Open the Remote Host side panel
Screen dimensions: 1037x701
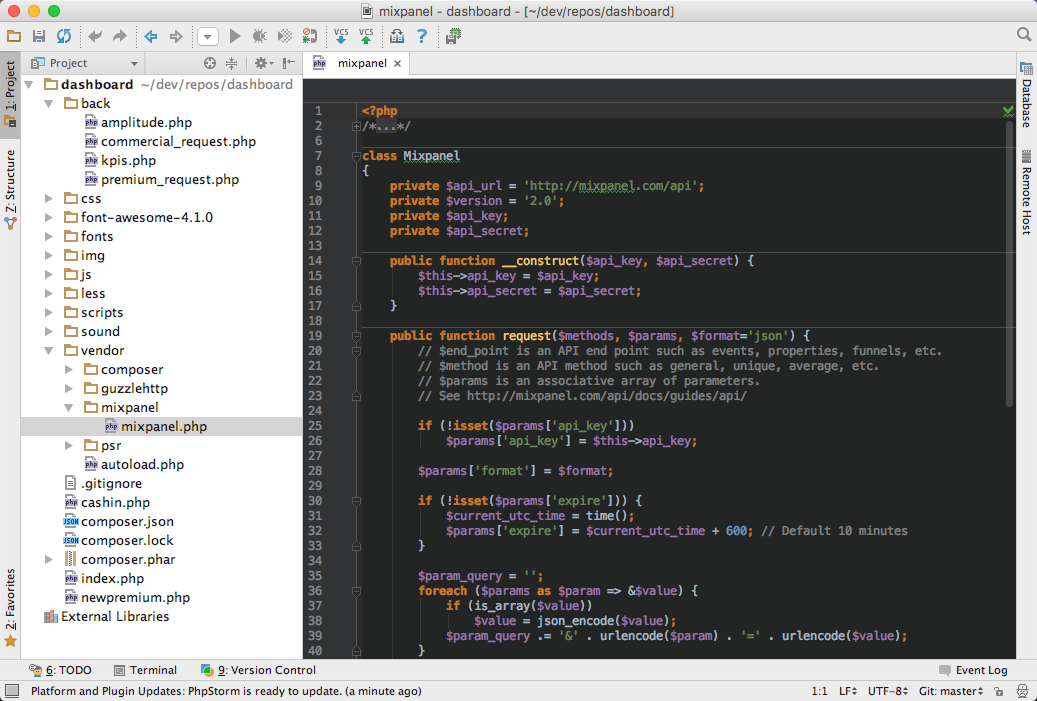point(1026,192)
